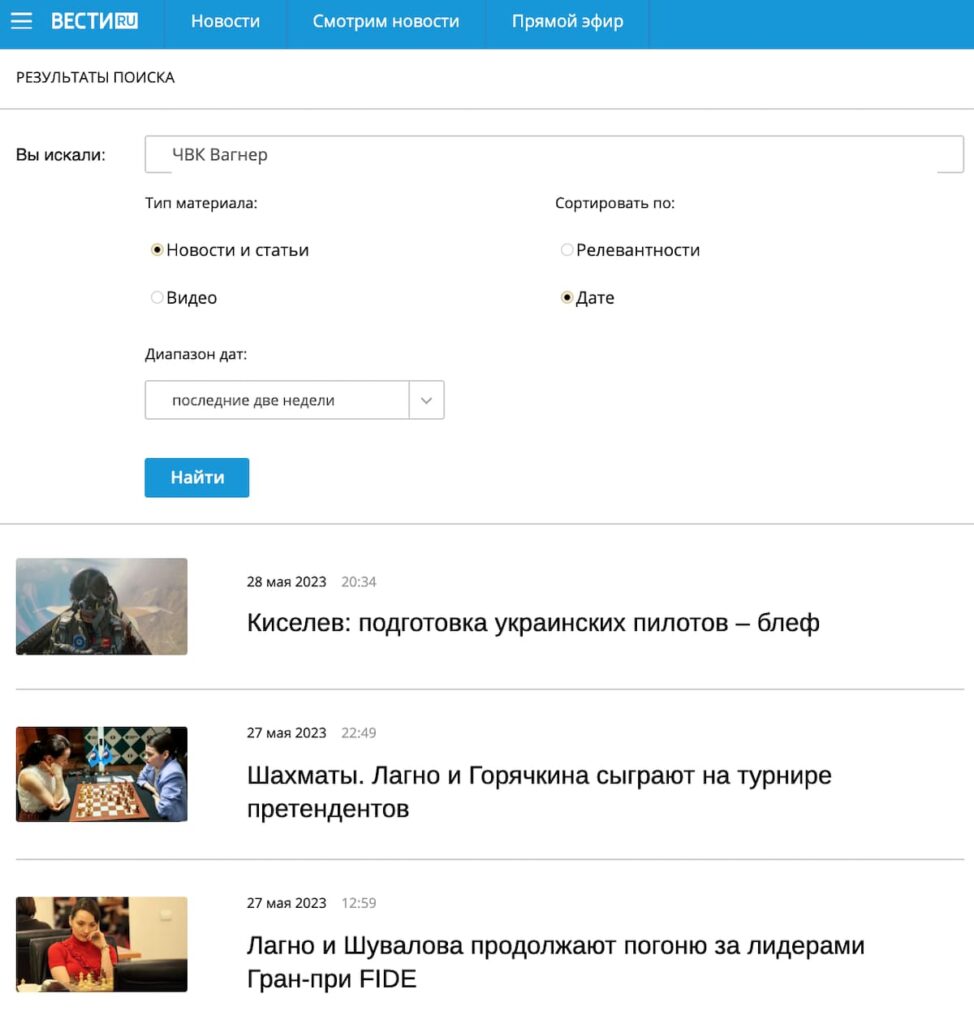Select the Новости и статьи radio button
Viewport: 974px width, 1024px height.
tap(157, 250)
